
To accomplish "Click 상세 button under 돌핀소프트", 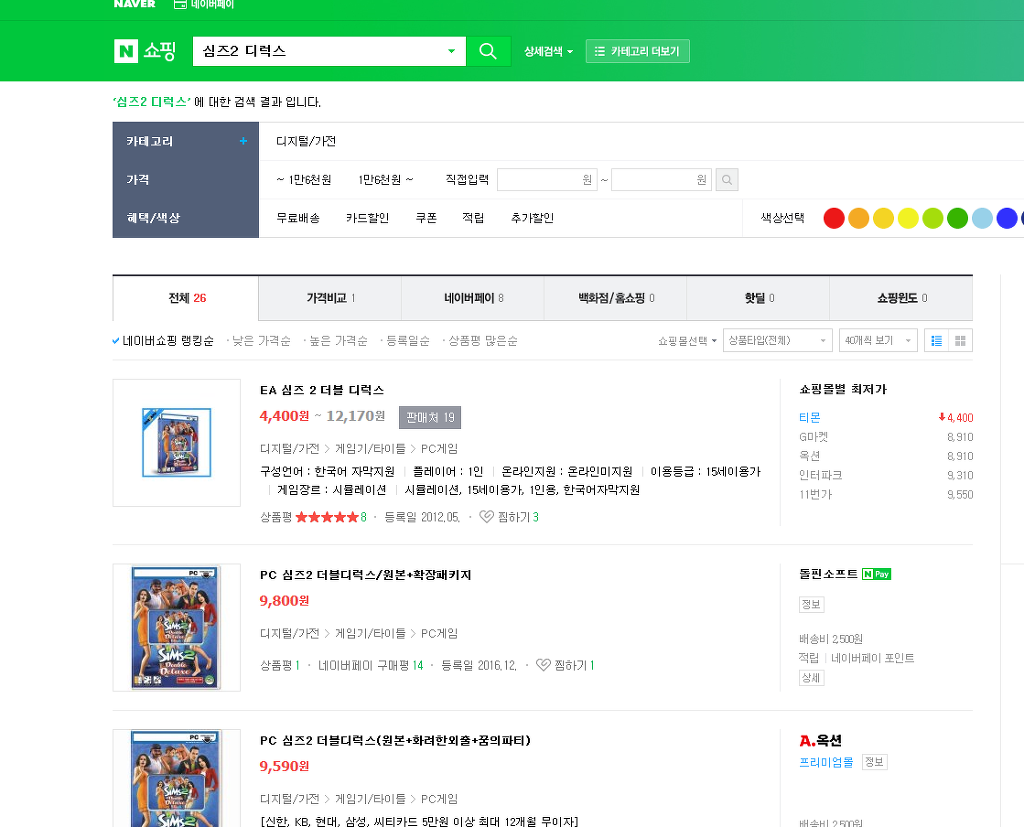I will [811, 677].
